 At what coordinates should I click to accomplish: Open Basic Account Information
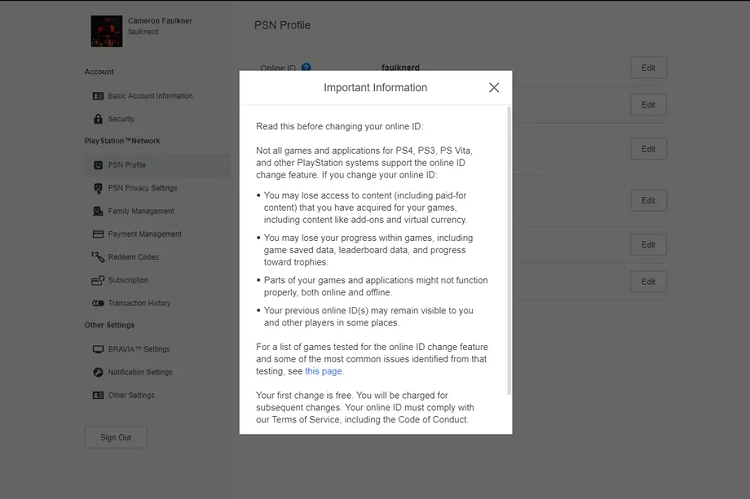coord(150,96)
